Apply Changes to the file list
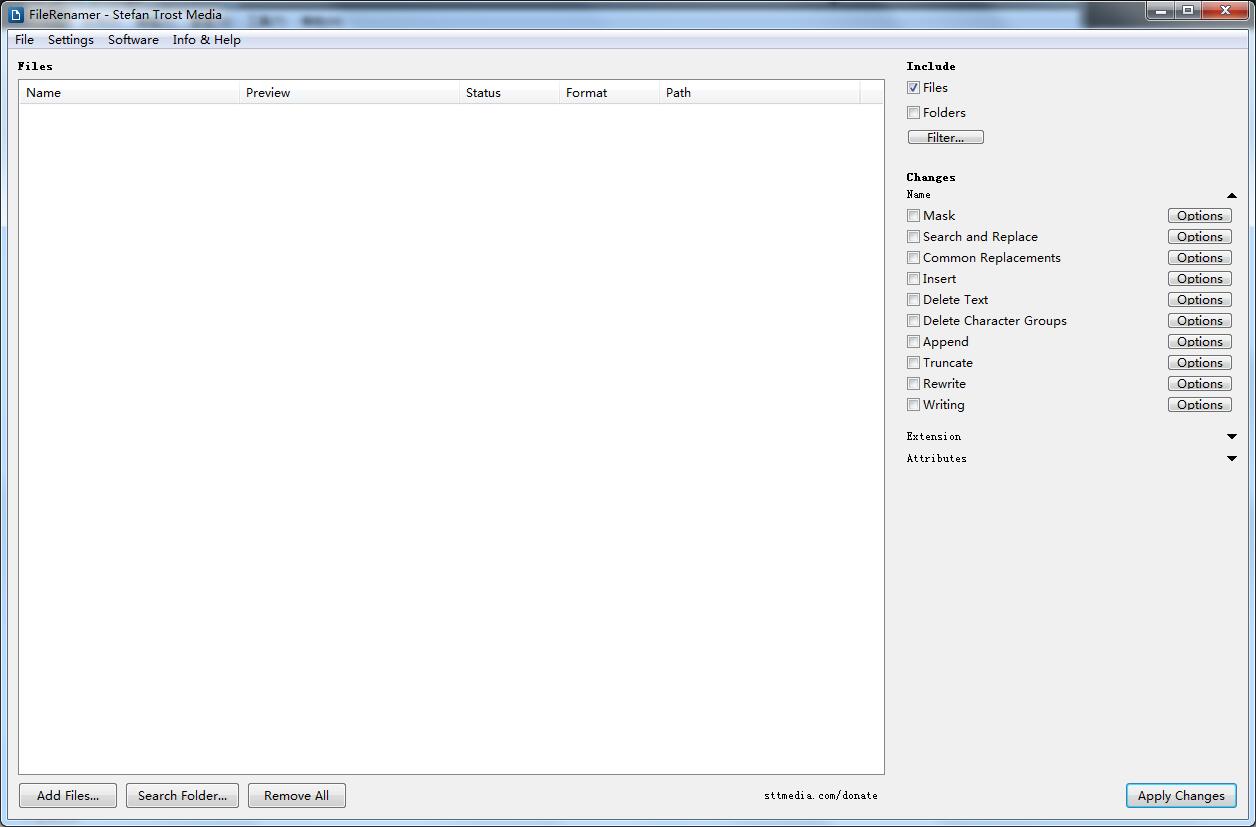This screenshot has height=827, width=1256. tap(1180, 796)
